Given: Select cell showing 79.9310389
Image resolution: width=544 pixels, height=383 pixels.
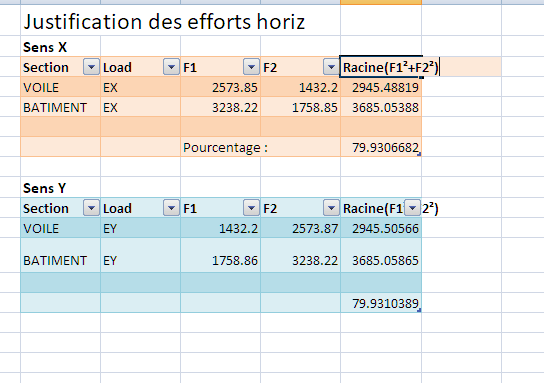Looking at the screenshot, I should [381, 303].
